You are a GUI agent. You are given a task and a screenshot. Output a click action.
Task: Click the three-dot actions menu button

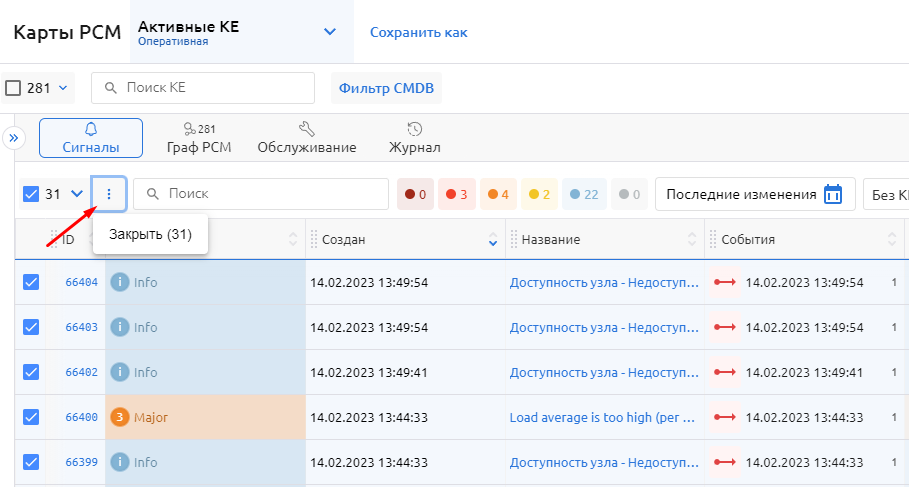point(109,194)
